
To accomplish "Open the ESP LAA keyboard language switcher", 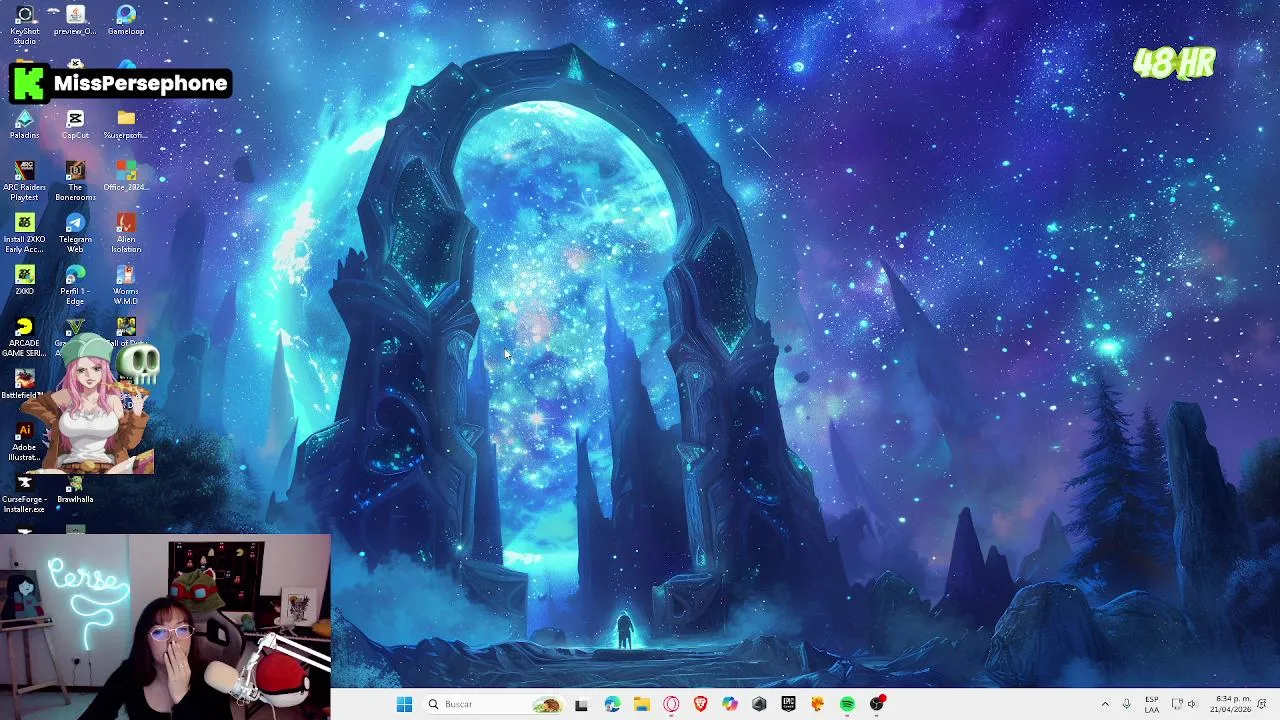I will [x=1152, y=704].
